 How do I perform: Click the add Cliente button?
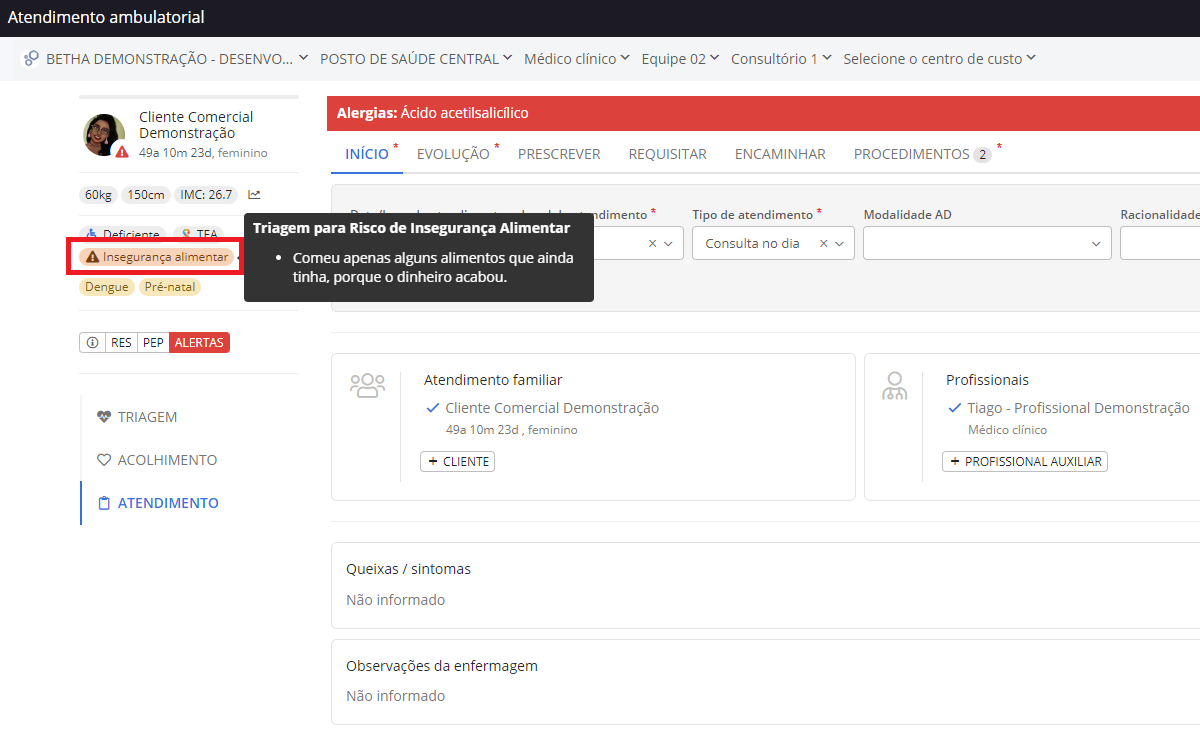(457, 461)
